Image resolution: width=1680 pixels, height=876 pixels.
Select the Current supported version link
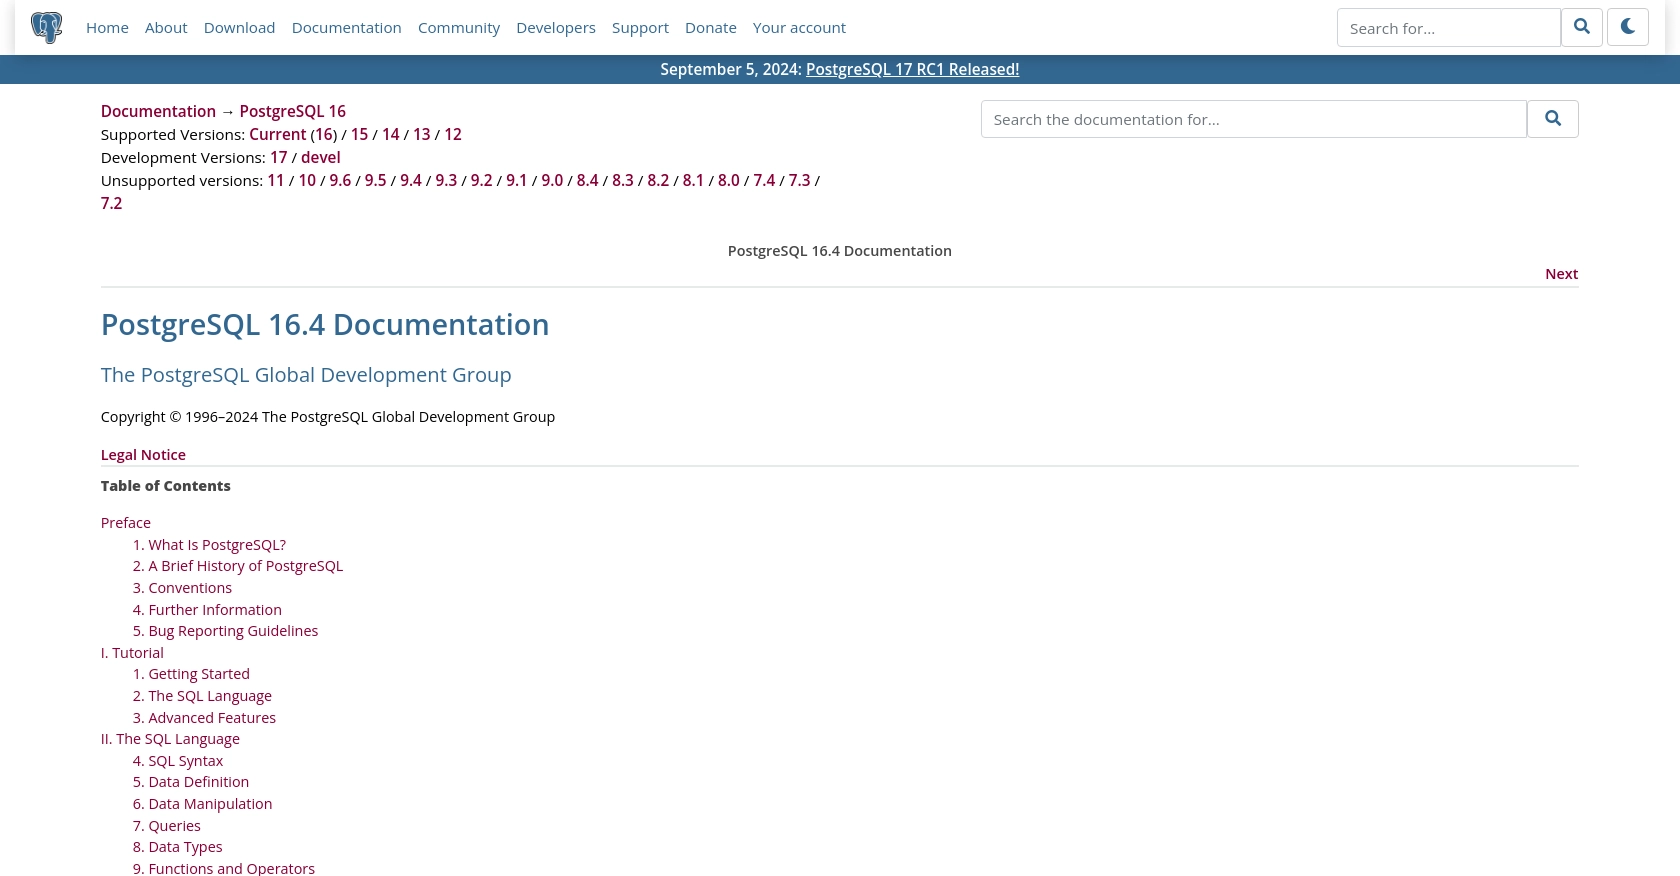coord(278,134)
